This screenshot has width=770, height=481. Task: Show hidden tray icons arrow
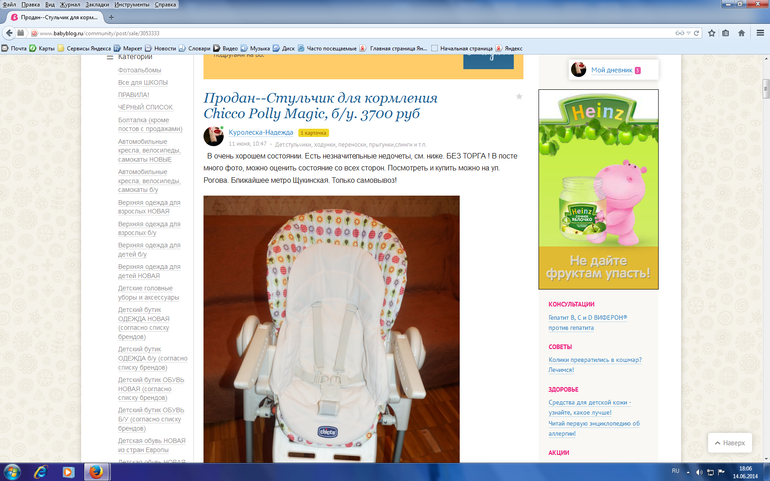click(x=690, y=472)
